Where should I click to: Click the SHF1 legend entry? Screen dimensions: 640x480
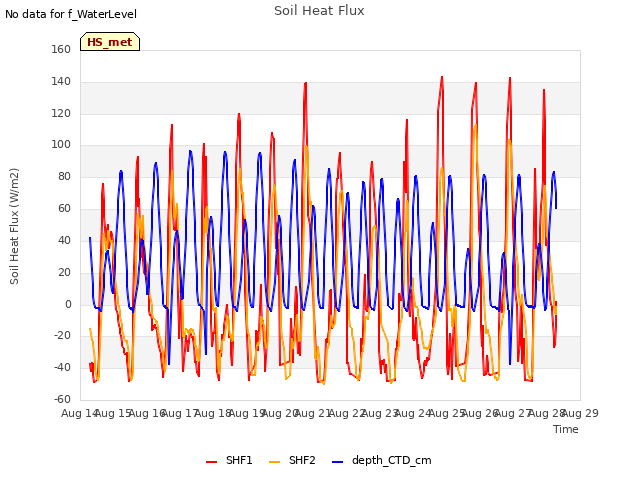(229, 461)
